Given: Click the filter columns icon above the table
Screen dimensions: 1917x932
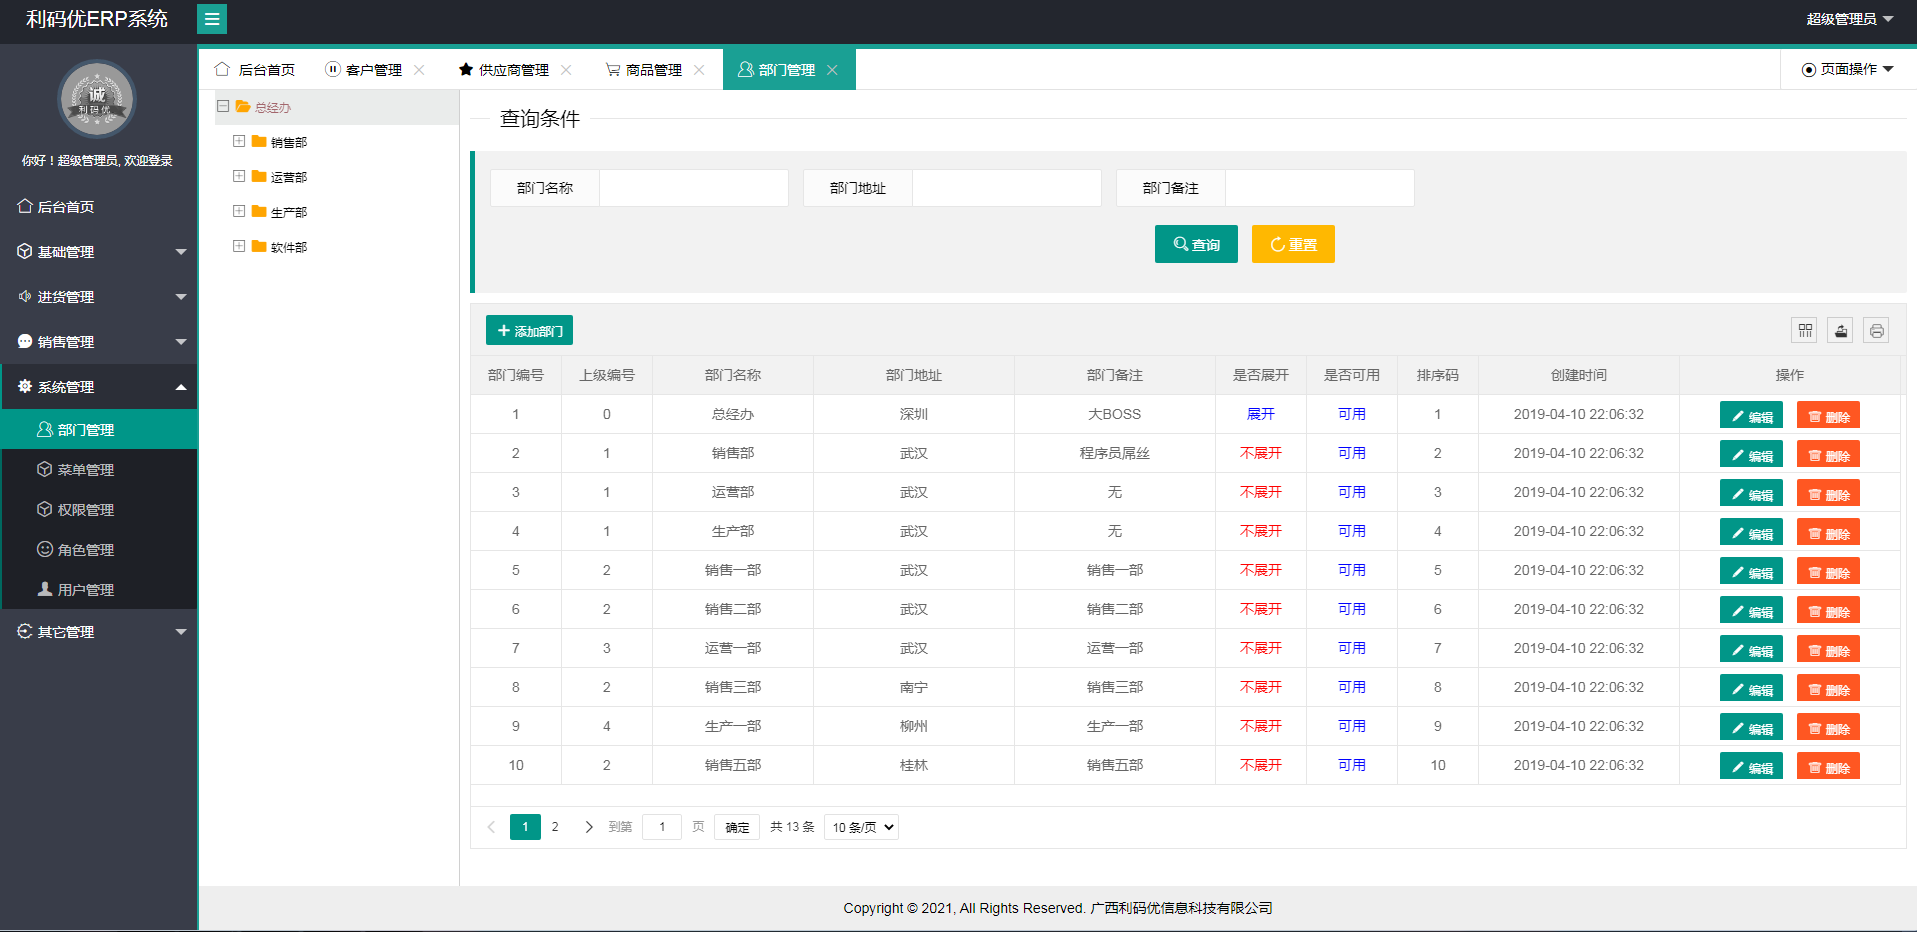Looking at the screenshot, I should tap(1805, 330).
